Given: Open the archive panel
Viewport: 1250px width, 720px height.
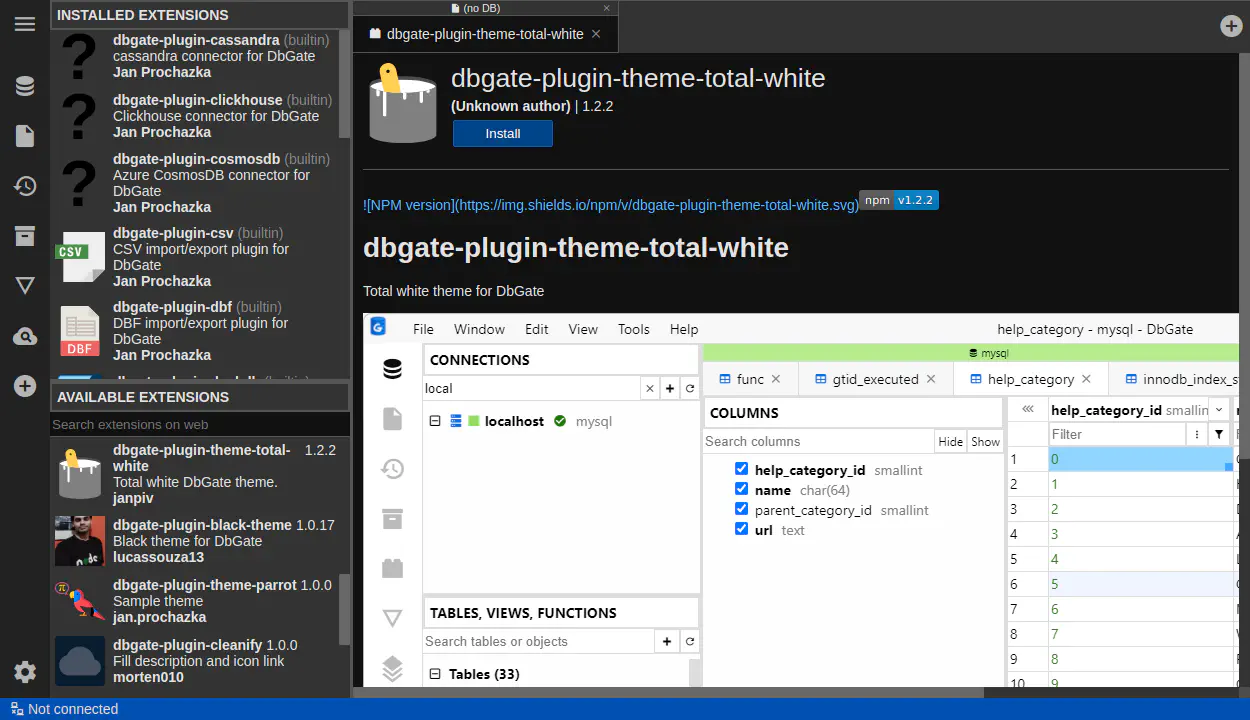Looking at the screenshot, I should tap(25, 236).
